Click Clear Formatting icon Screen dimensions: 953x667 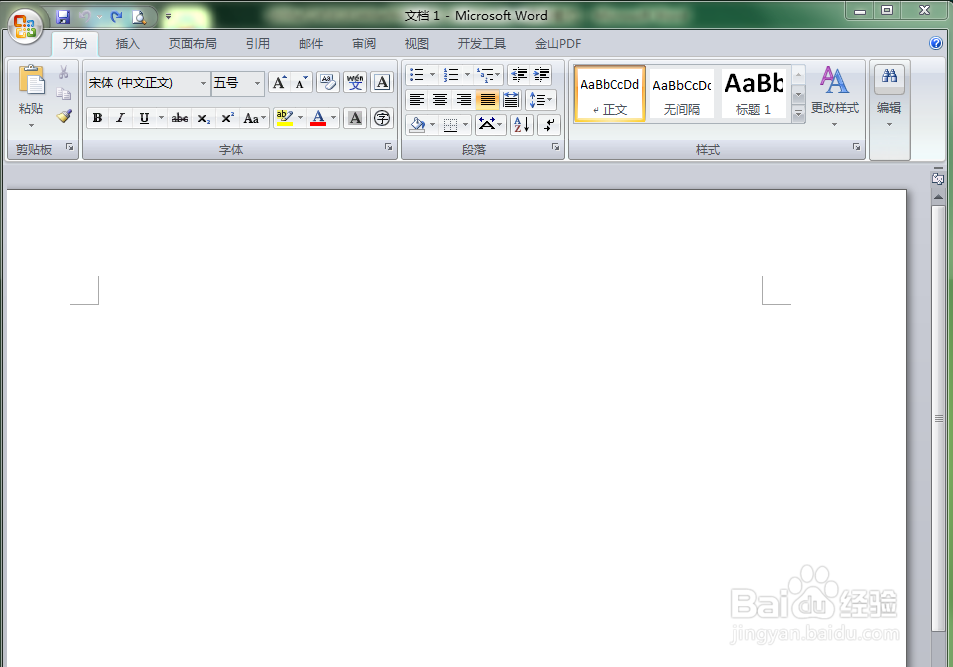[328, 83]
